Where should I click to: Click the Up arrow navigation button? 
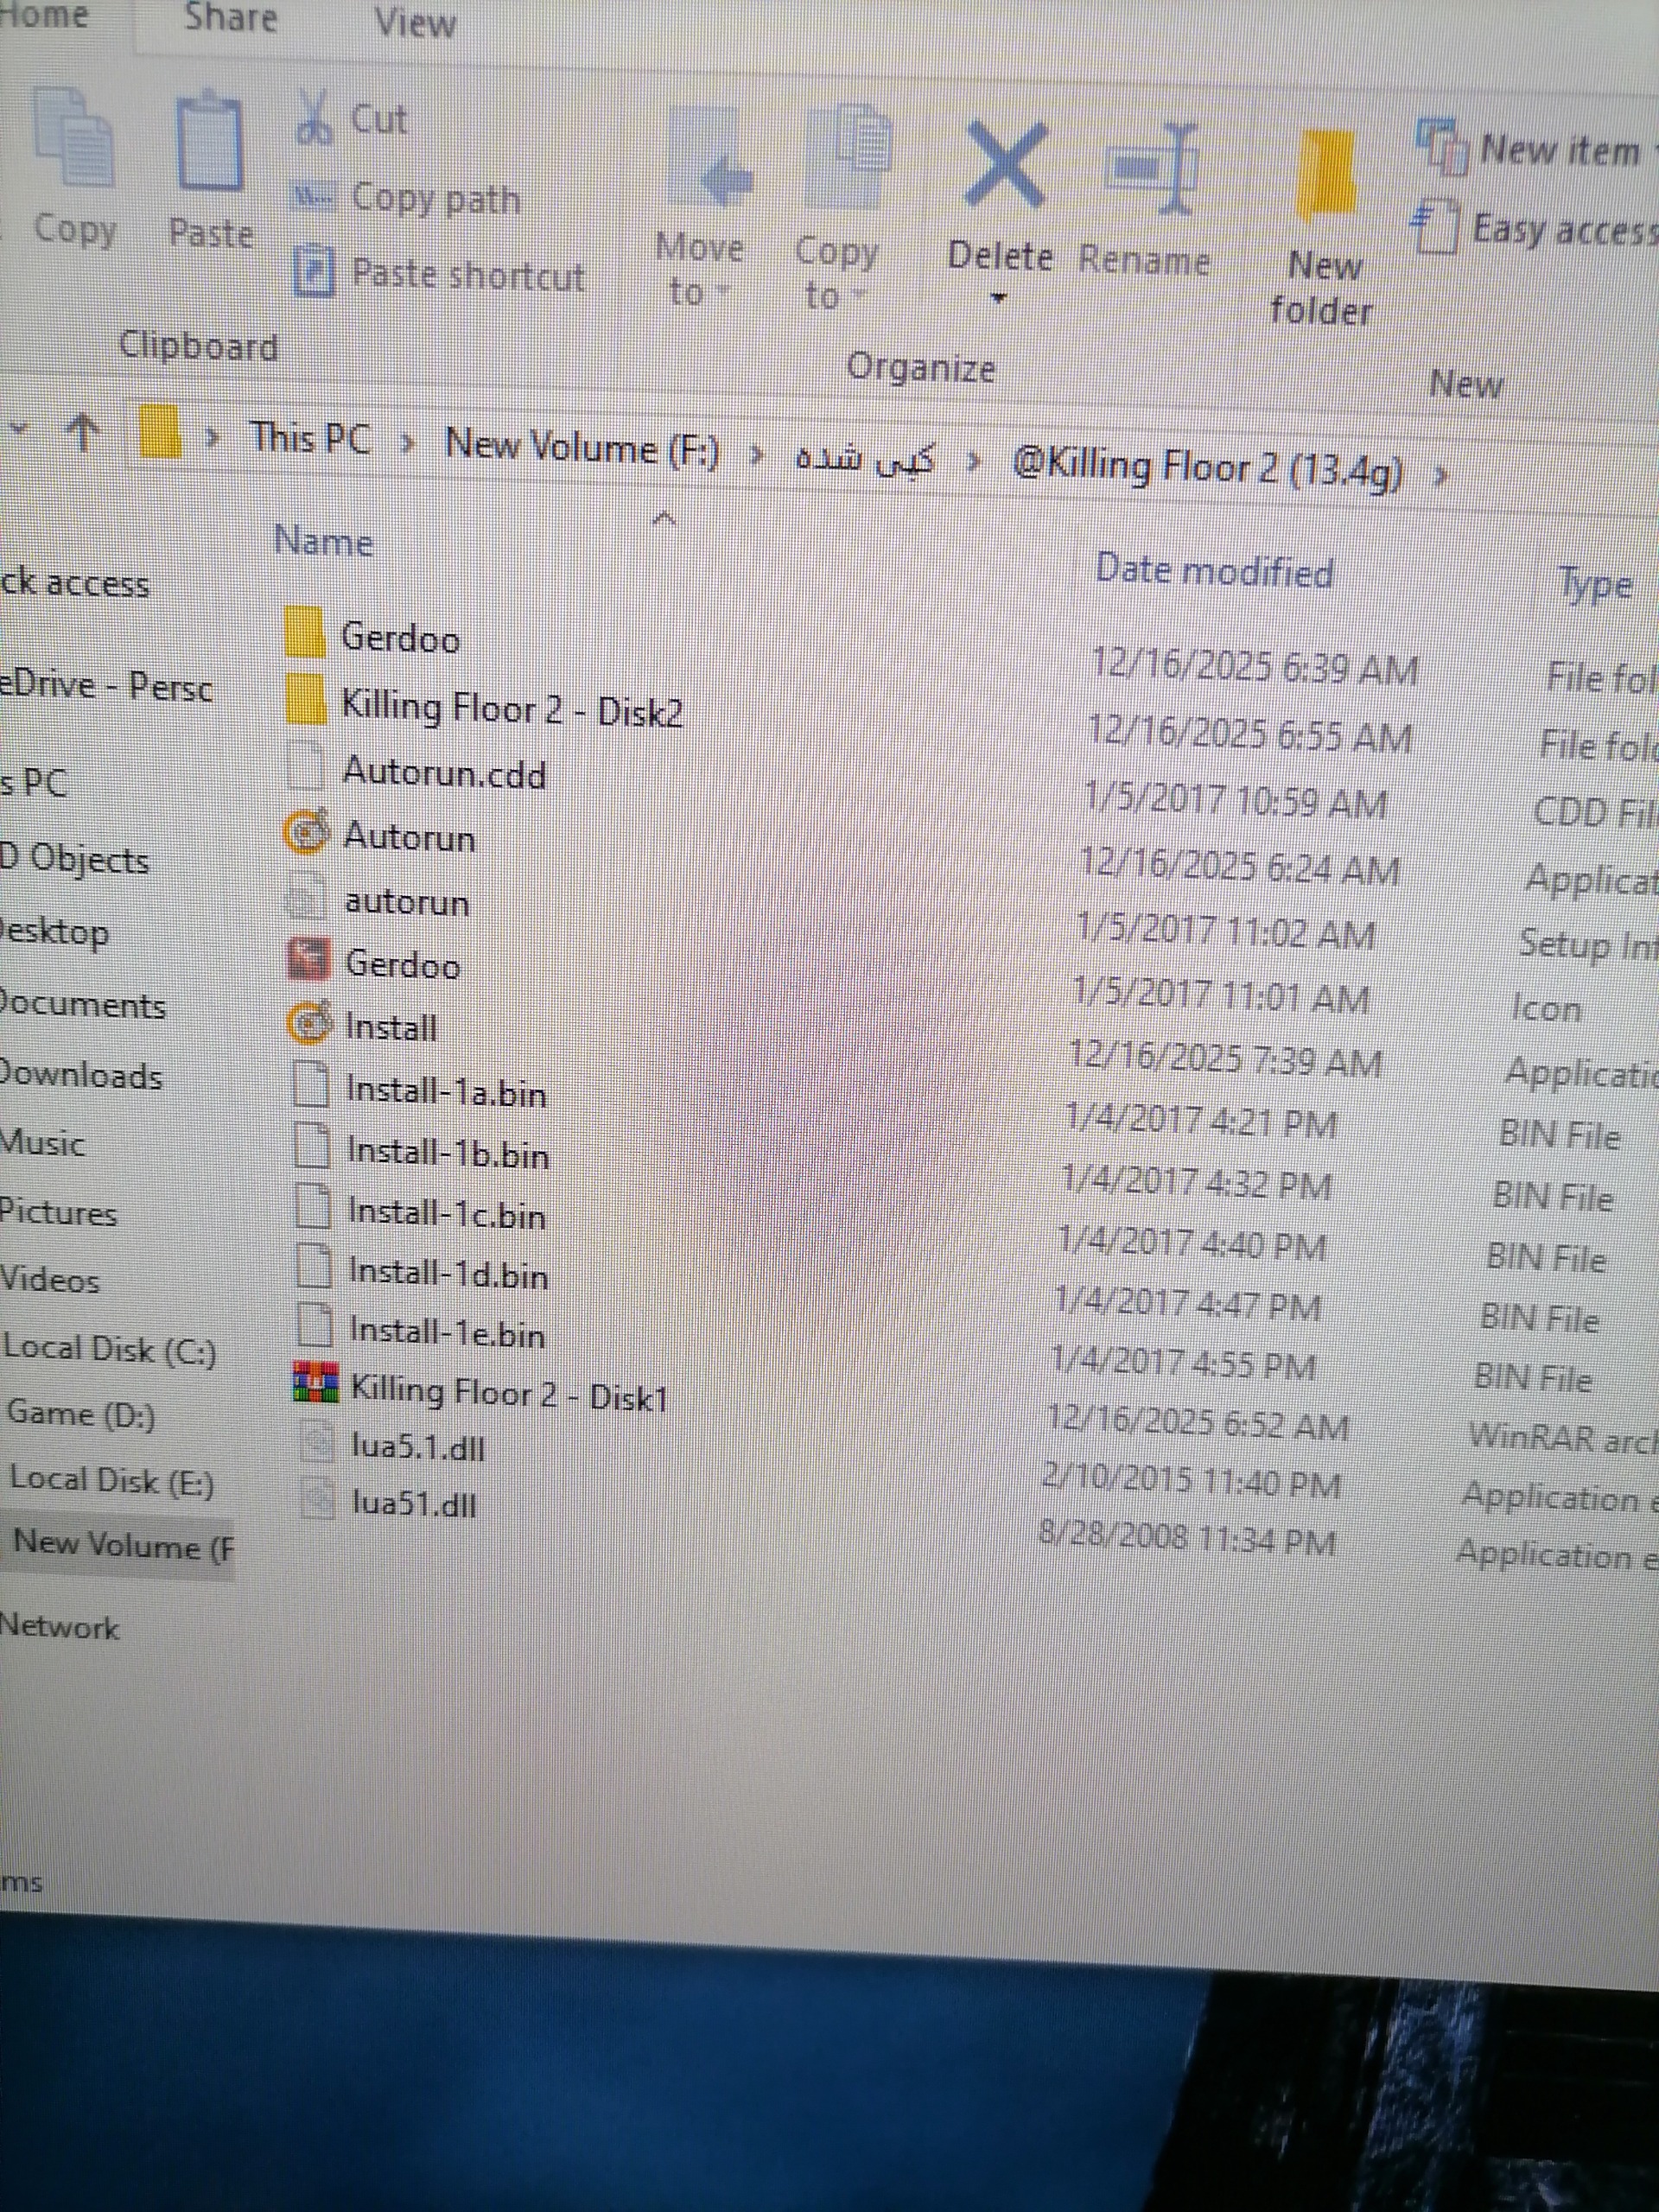pyautogui.click(x=84, y=432)
